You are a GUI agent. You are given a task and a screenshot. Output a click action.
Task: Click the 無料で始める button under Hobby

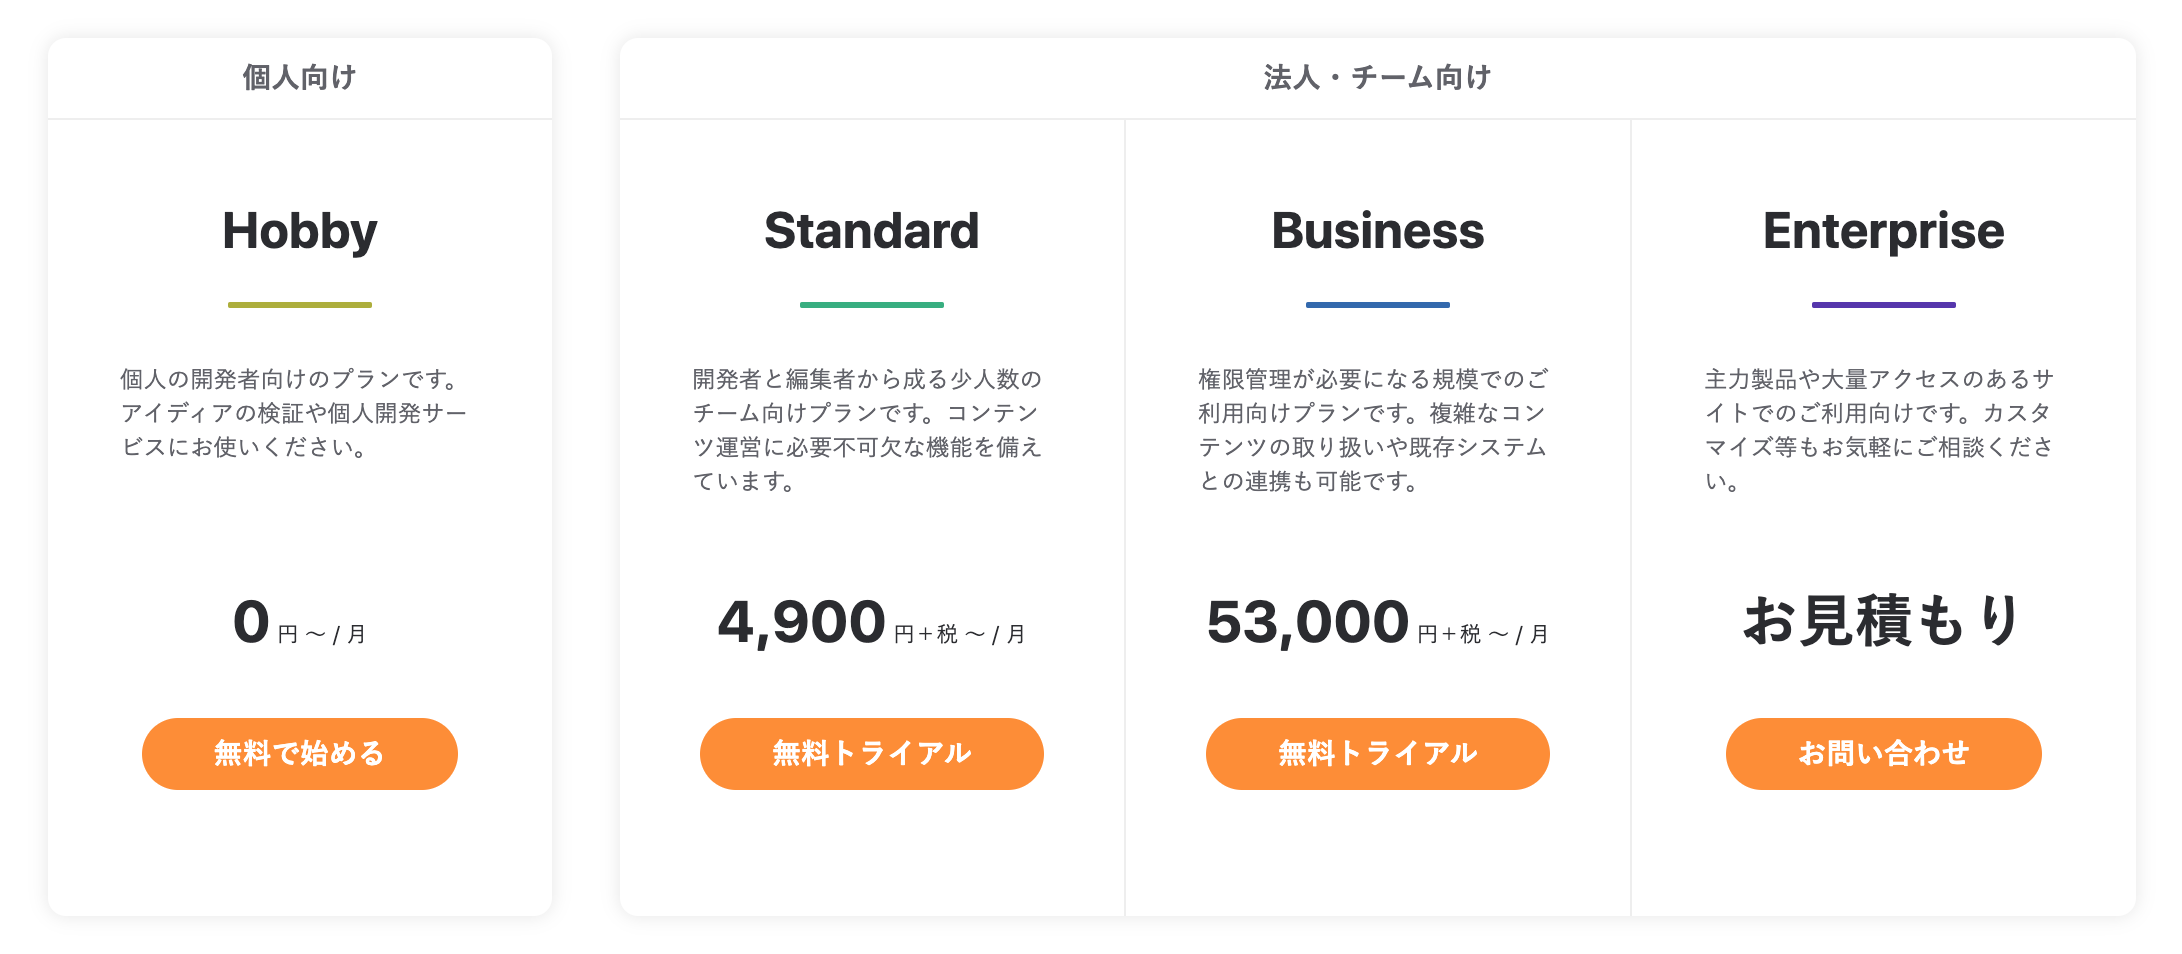coord(299,753)
